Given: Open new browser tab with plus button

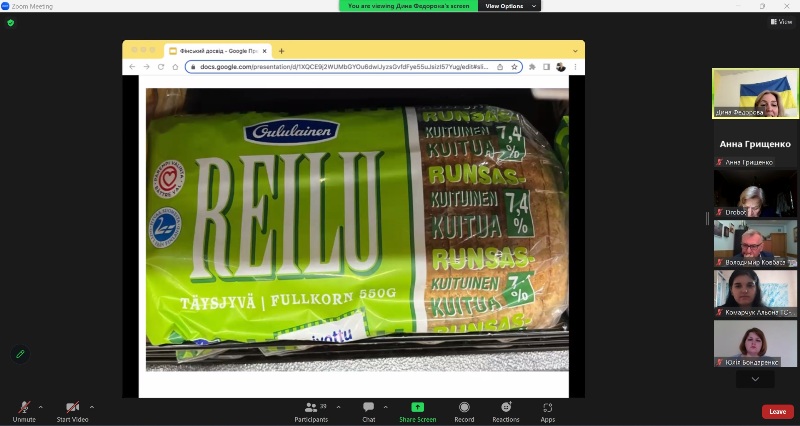Looking at the screenshot, I should pos(282,50).
